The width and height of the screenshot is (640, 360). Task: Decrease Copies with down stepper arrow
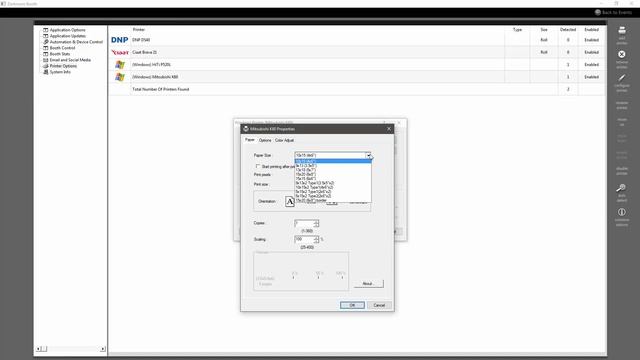316,225
